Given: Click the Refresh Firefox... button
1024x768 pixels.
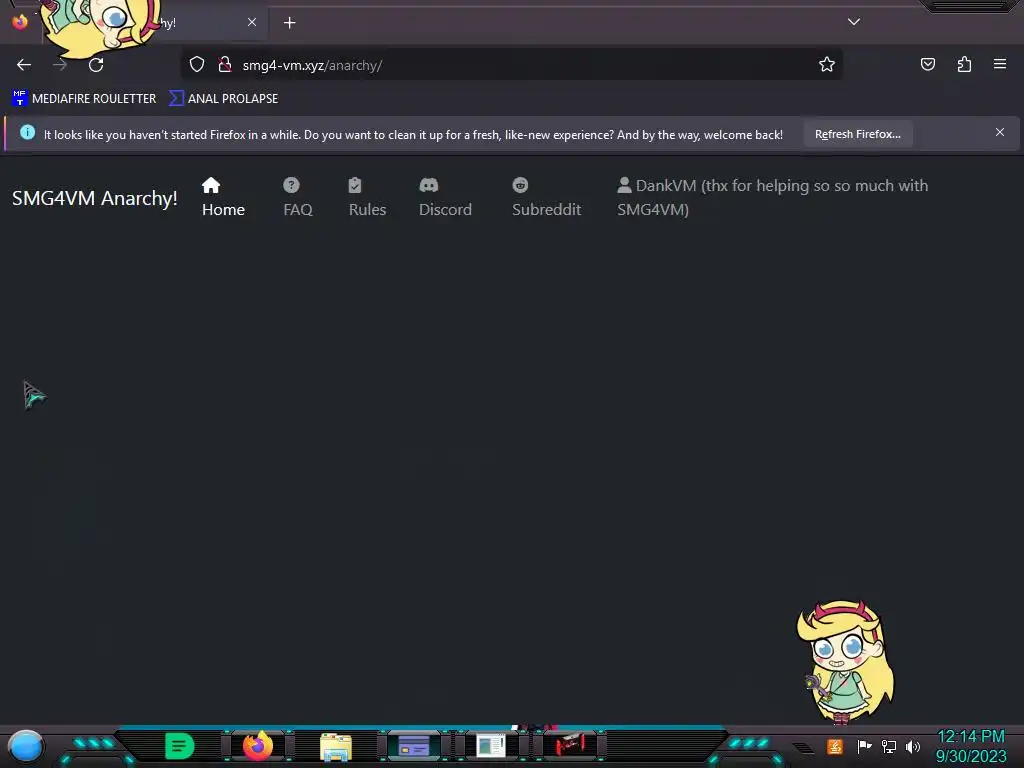Looking at the screenshot, I should click(857, 135).
